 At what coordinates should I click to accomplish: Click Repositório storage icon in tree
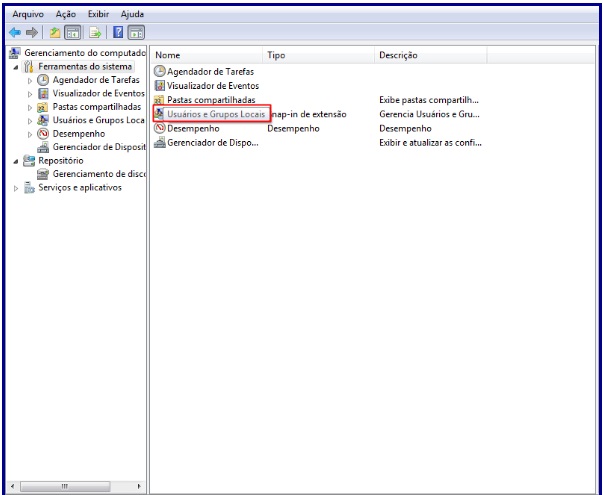pos(29,161)
